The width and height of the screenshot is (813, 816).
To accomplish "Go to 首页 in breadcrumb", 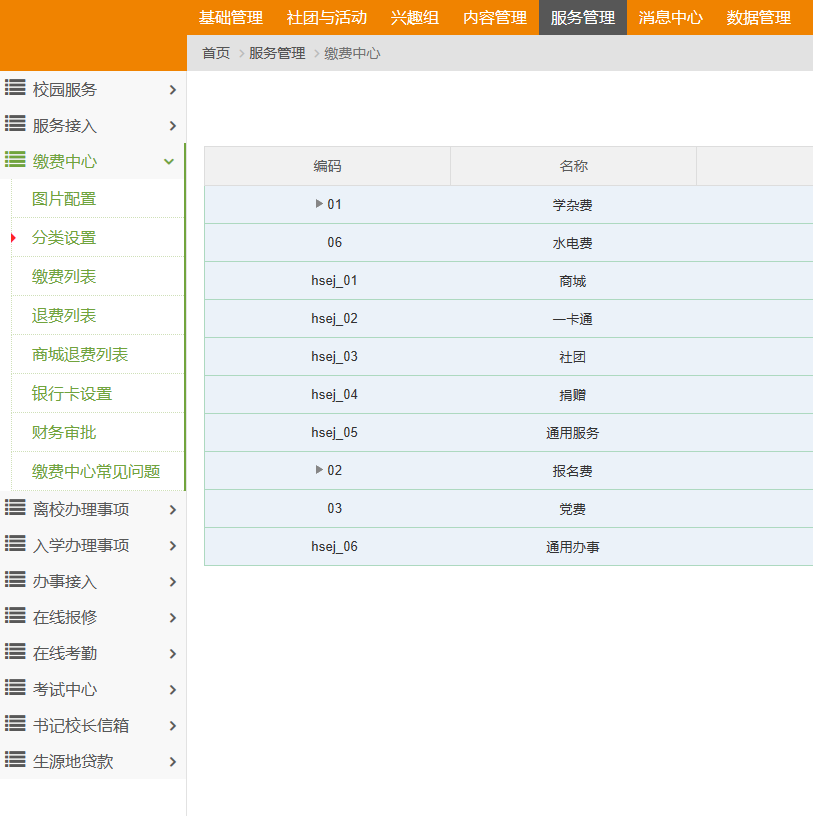I will point(216,53).
